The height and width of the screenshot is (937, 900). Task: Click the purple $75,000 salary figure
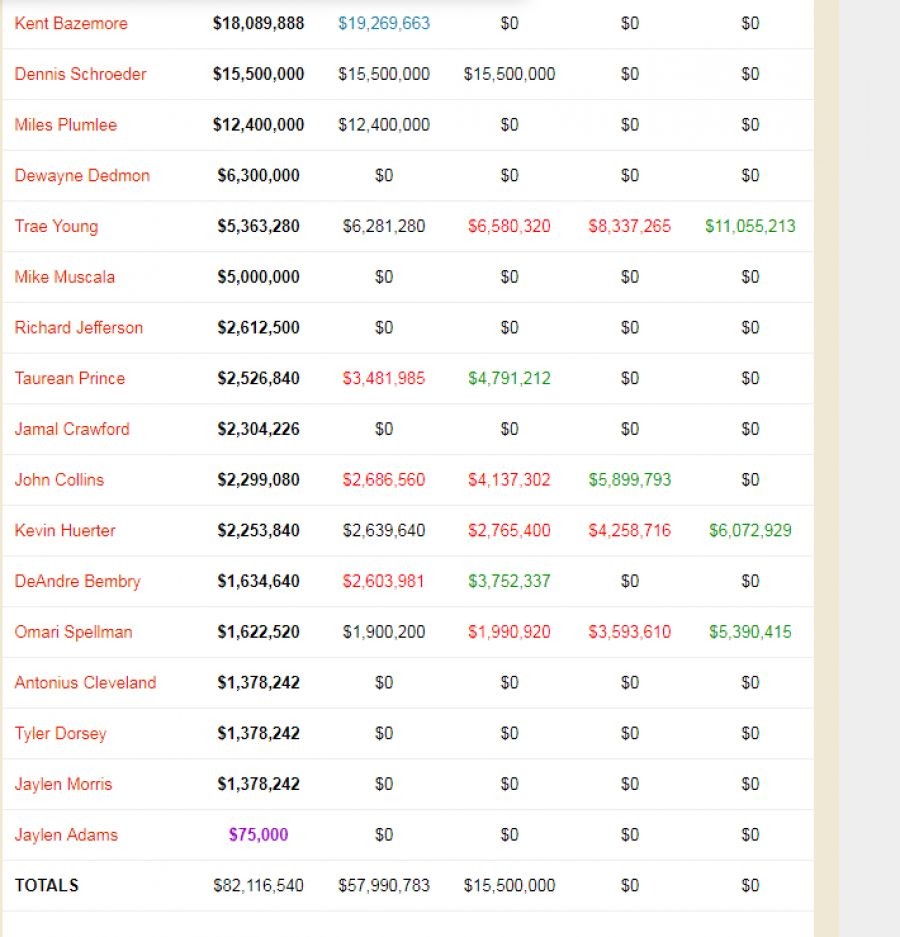pos(258,835)
